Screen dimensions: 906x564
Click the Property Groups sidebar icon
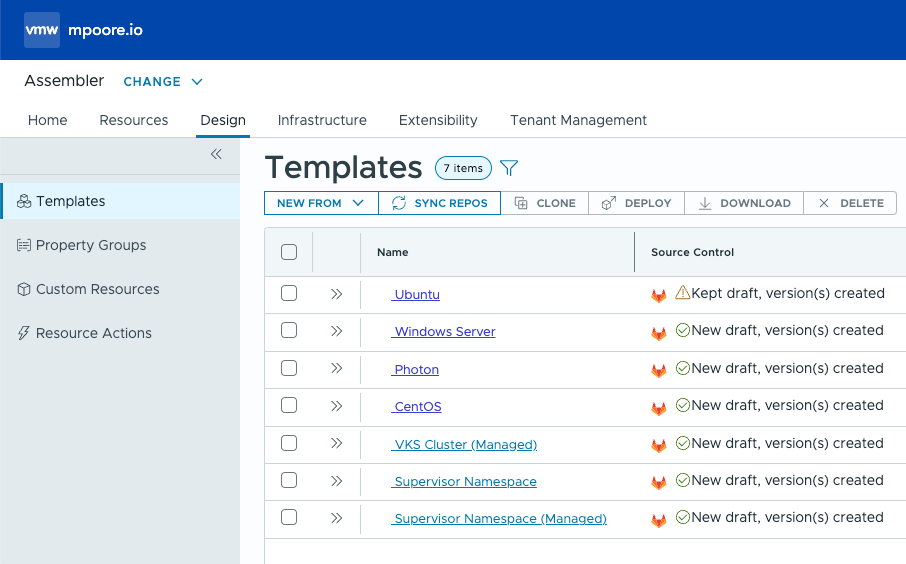(24, 245)
